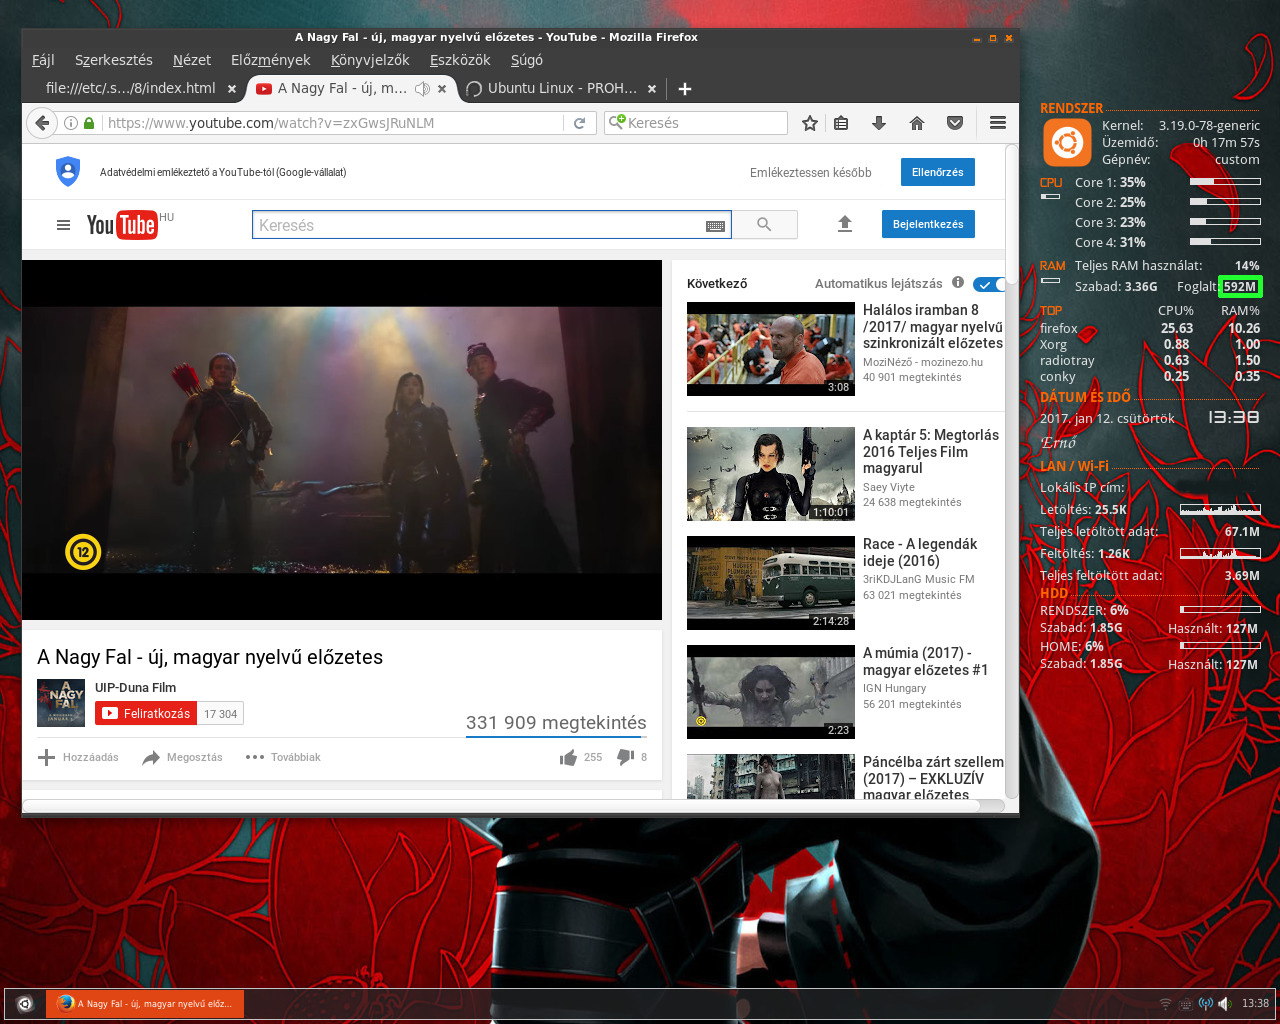This screenshot has height=1024, width=1280.
Task: Reload the page with refresh icon
Action: pos(579,123)
